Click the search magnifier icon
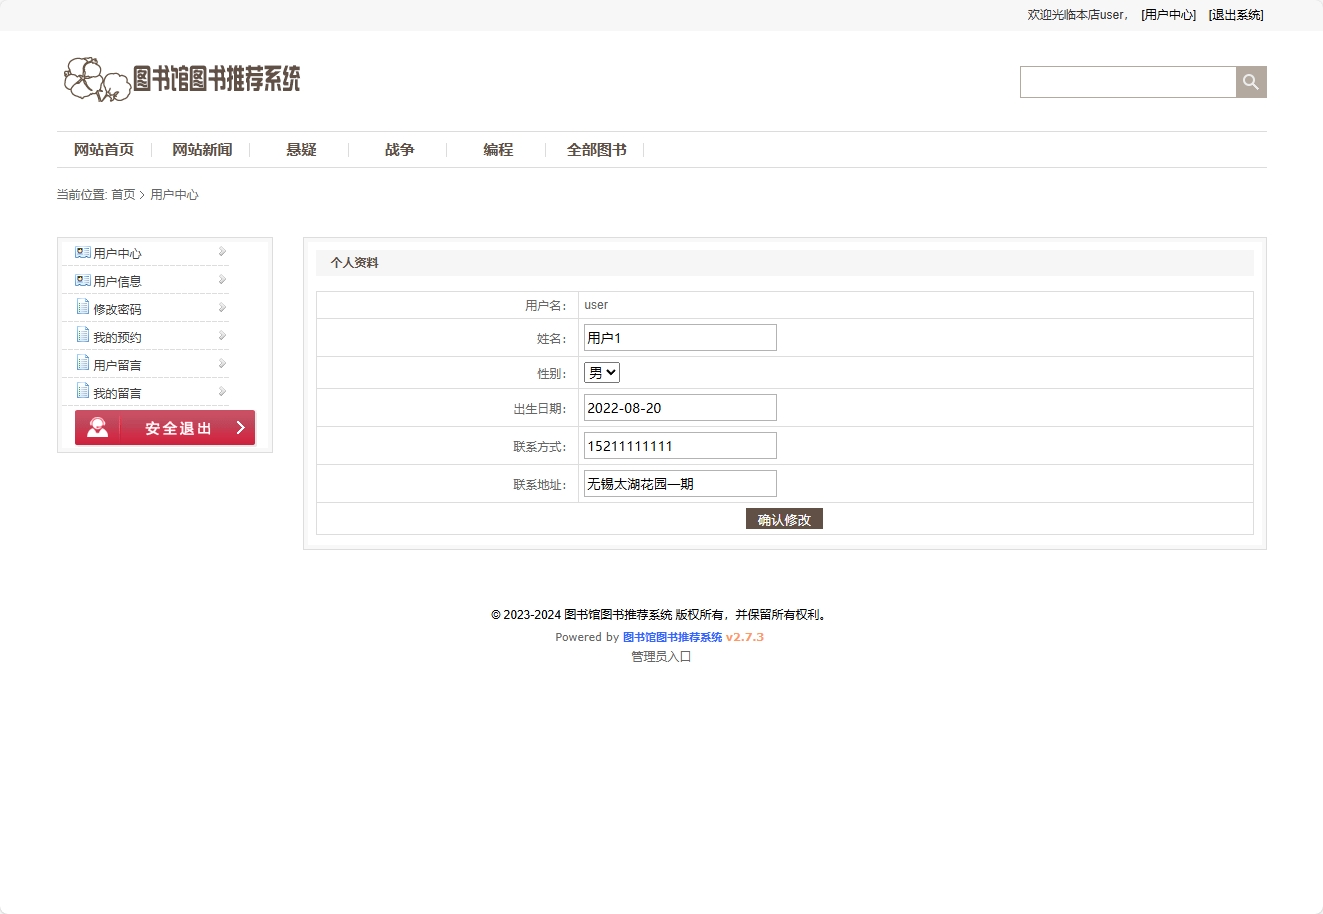The image size is (1323, 914). 1250,81
